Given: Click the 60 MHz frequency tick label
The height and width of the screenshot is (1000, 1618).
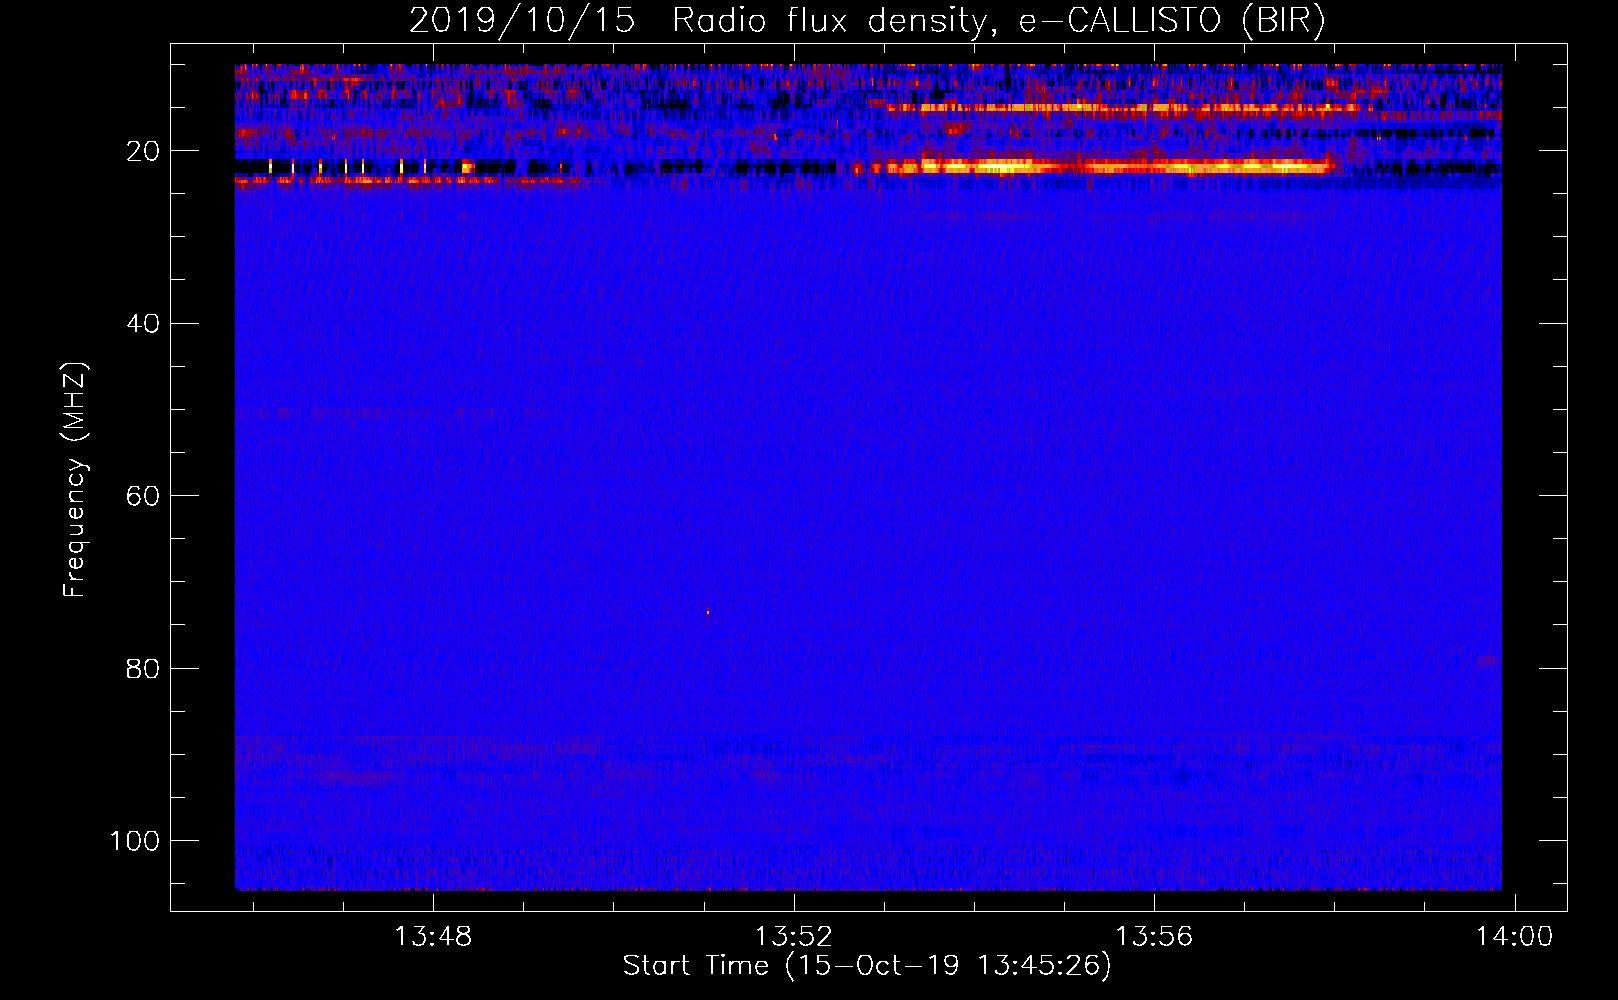Looking at the screenshot, I should 143,496.
